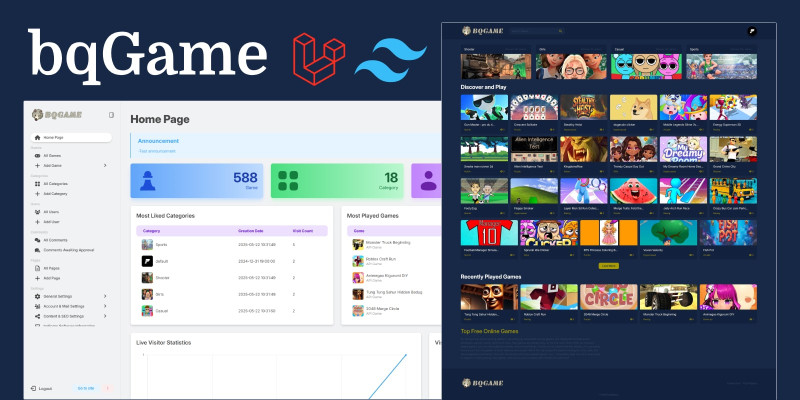The image size is (800, 400).
Task: Click the Sports row in Most Liked Categories
Action: tap(232, 245)
